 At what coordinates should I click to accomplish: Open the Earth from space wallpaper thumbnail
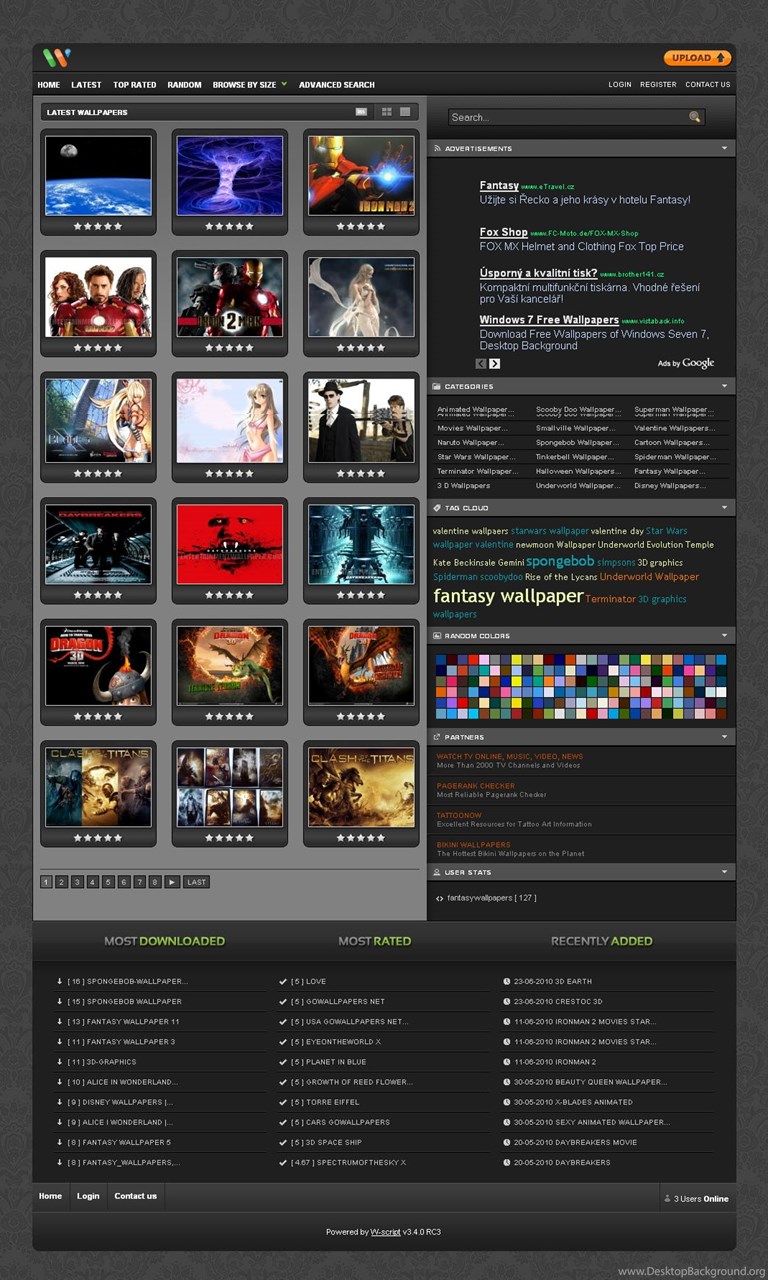click(x=98, y=176)
